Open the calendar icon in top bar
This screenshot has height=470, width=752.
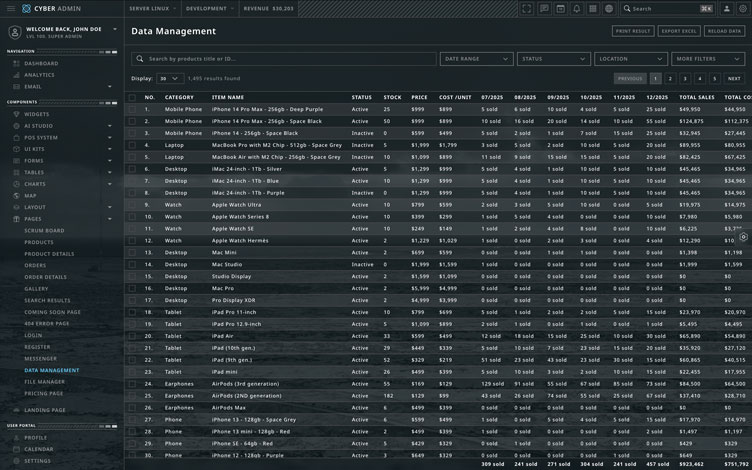tap(560, 8)
